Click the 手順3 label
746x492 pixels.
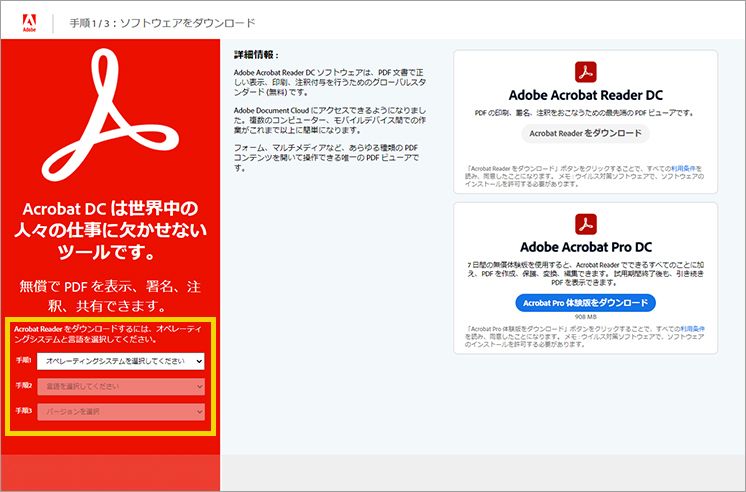point(23,411)
